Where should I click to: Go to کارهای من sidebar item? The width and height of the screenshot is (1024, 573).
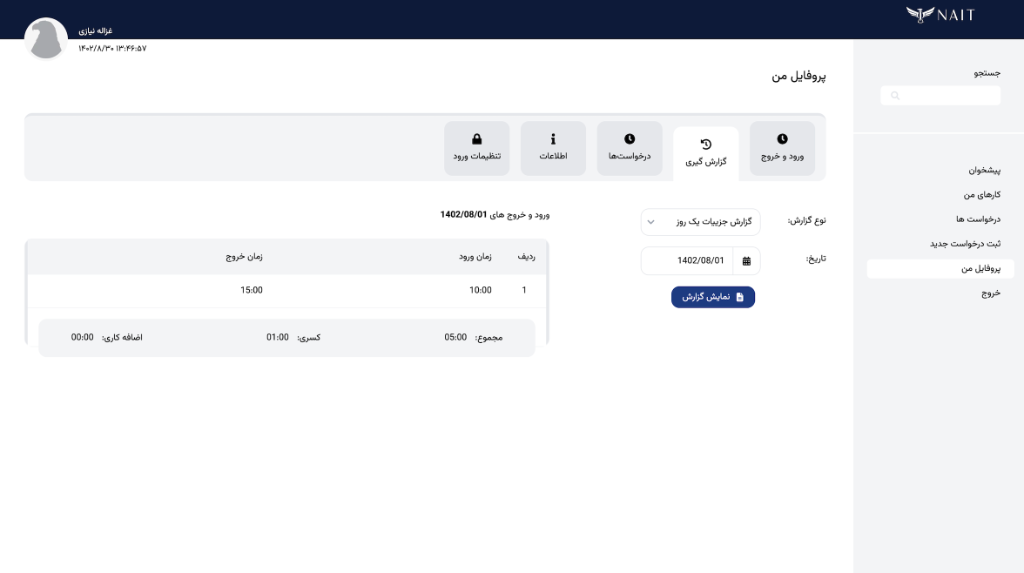(982, 195)
